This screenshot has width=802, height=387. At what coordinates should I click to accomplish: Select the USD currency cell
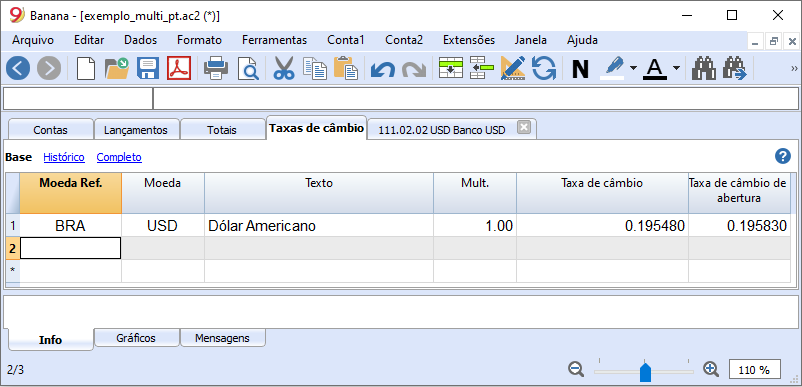pos(163,225)
